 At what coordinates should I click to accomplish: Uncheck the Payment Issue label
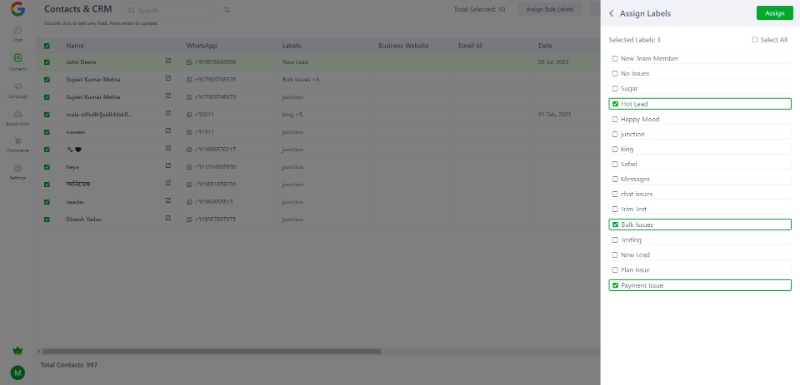click(x=615, y=286)
